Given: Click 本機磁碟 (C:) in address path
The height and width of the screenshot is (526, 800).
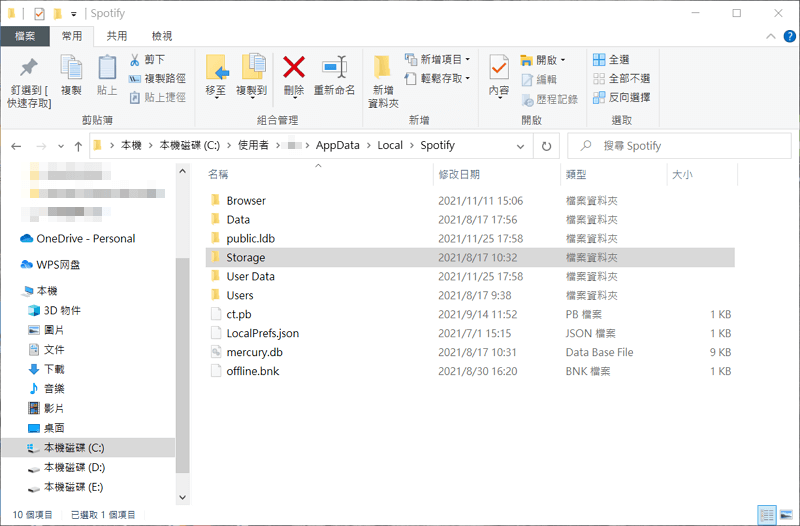Looking at the screenshot, I should pyautogui.click(x=190, y=145).
